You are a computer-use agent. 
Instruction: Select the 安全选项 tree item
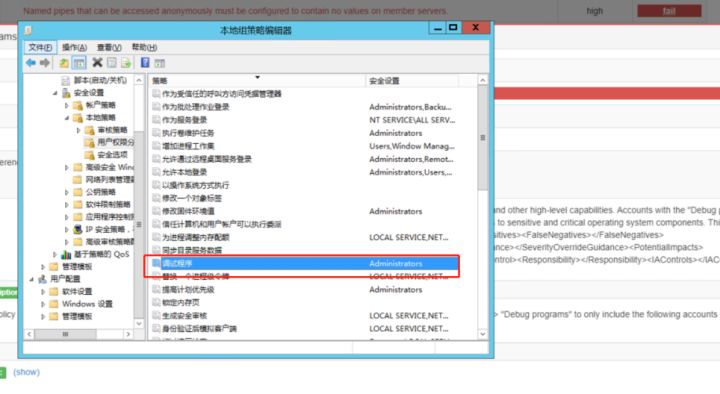(x=112, y=155)
